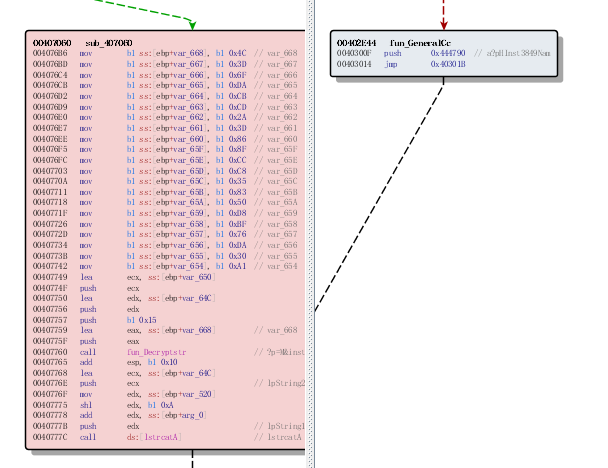The height and width of the screenshot is (468, 608).
Task: Click the 0x15 immediate value
Action: (147, 320)
